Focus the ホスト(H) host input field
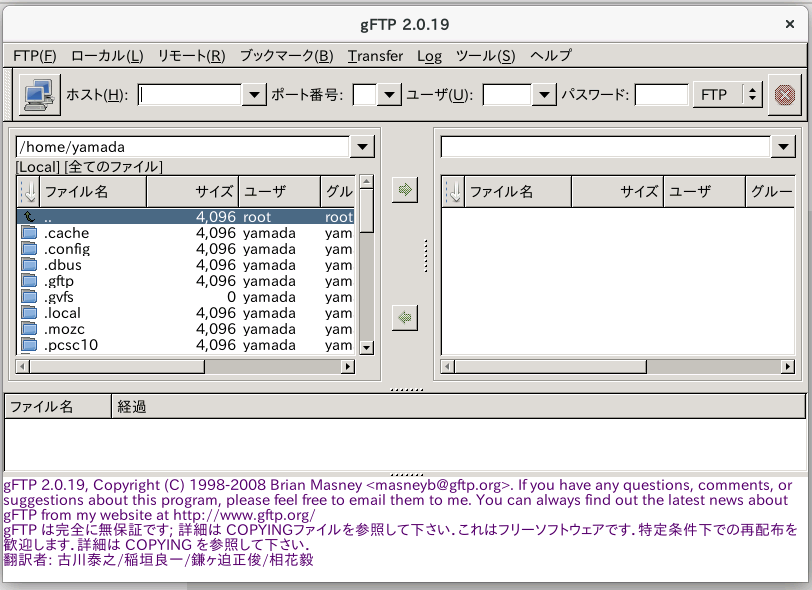Screen dimensions: 812x590 pos(190,95)
